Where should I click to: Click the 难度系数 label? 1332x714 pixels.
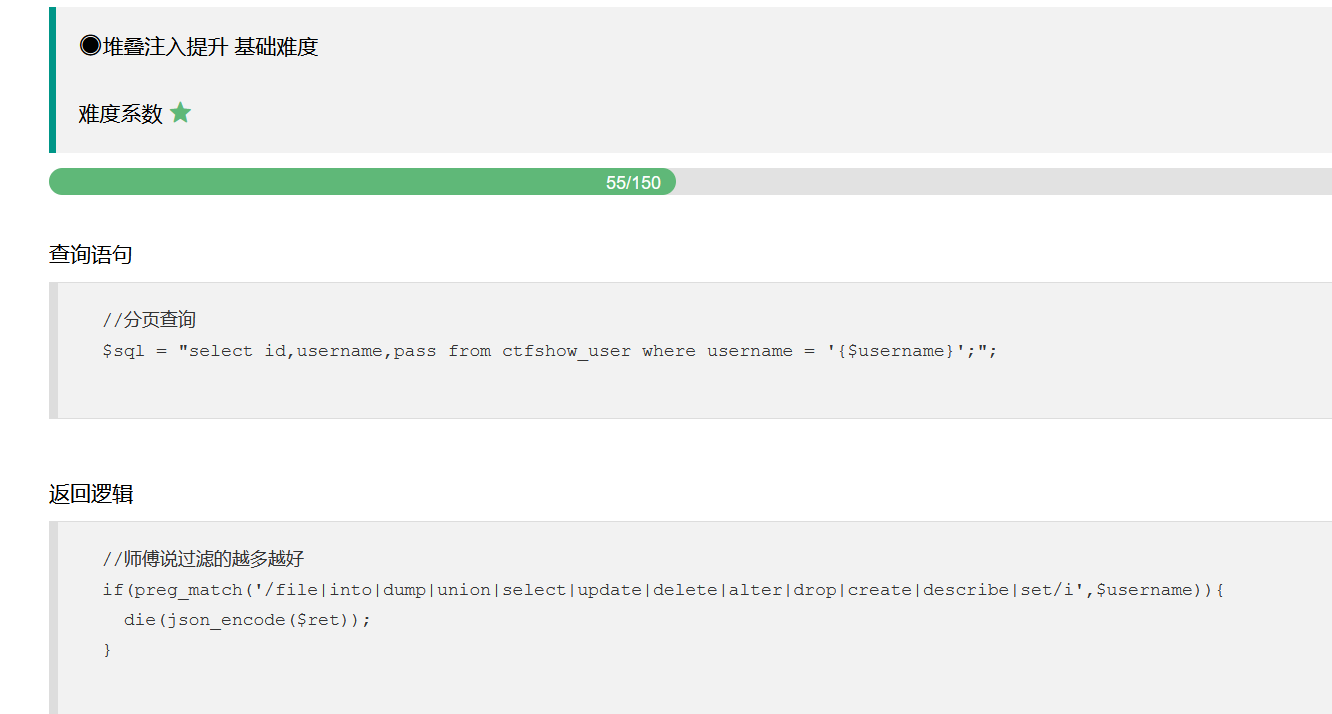121,114
